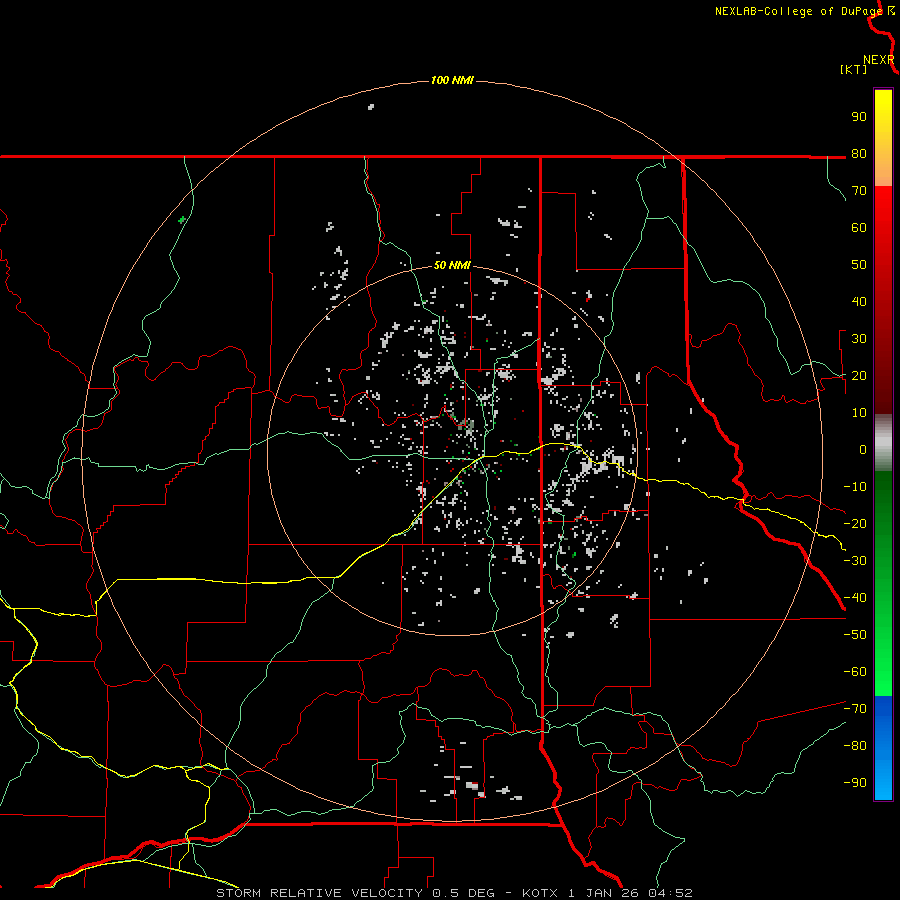Click the -80 value on velocity scale

[x=855, y=746]
